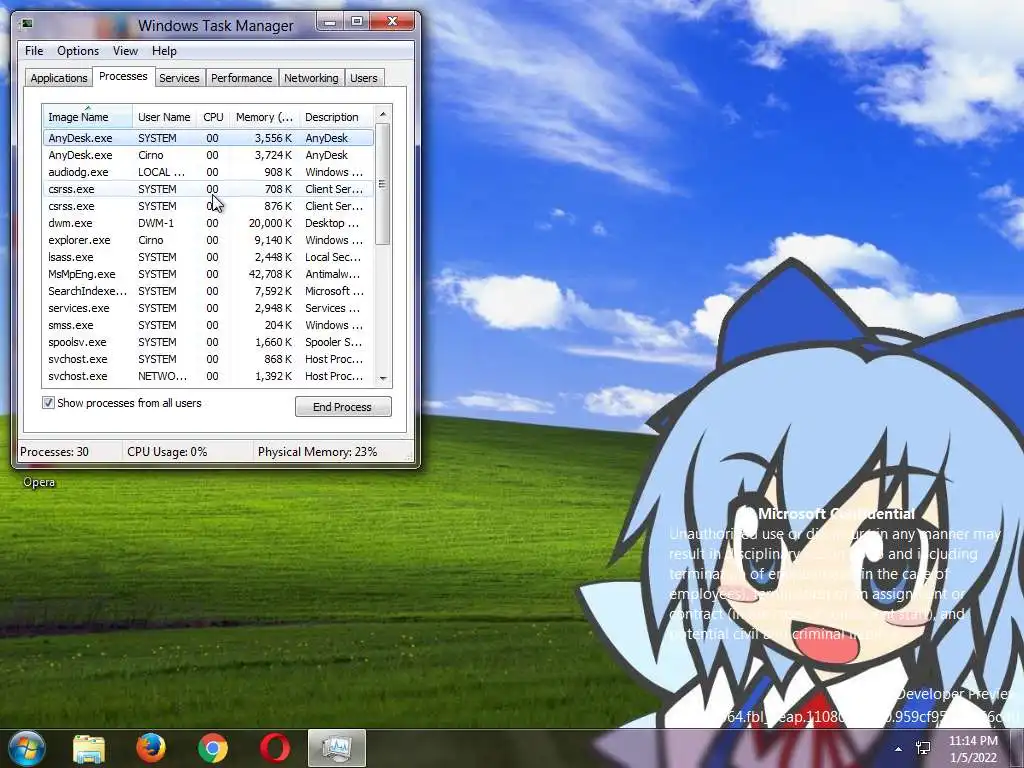Image resolution: width=1024 pixels, height=768 pixels.
Task: Click process list scroll down arrow
Action: click(x=383, y=378)
